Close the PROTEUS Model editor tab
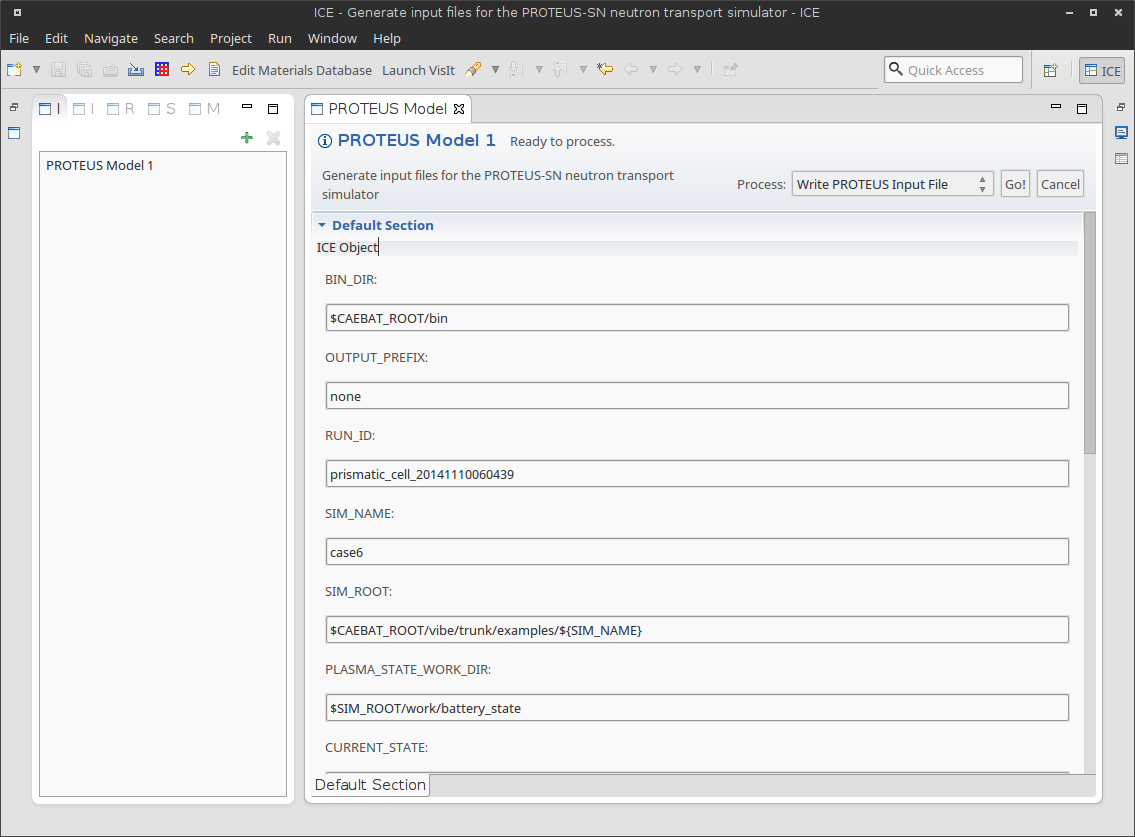The image size is (1135, 837). tap(459, 109)
